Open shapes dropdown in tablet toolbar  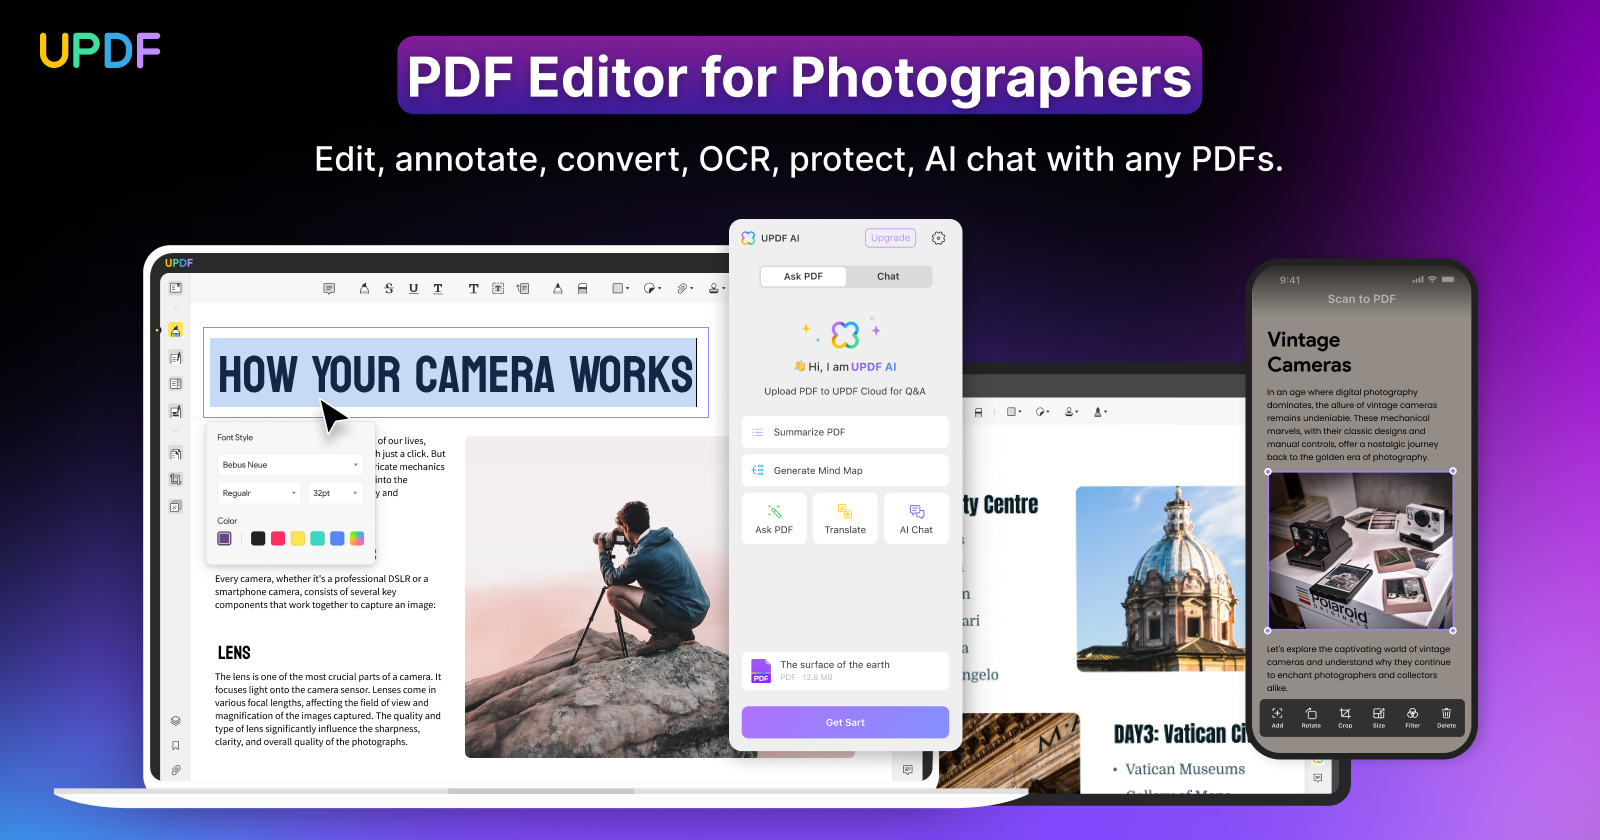tap(1013, 412)
